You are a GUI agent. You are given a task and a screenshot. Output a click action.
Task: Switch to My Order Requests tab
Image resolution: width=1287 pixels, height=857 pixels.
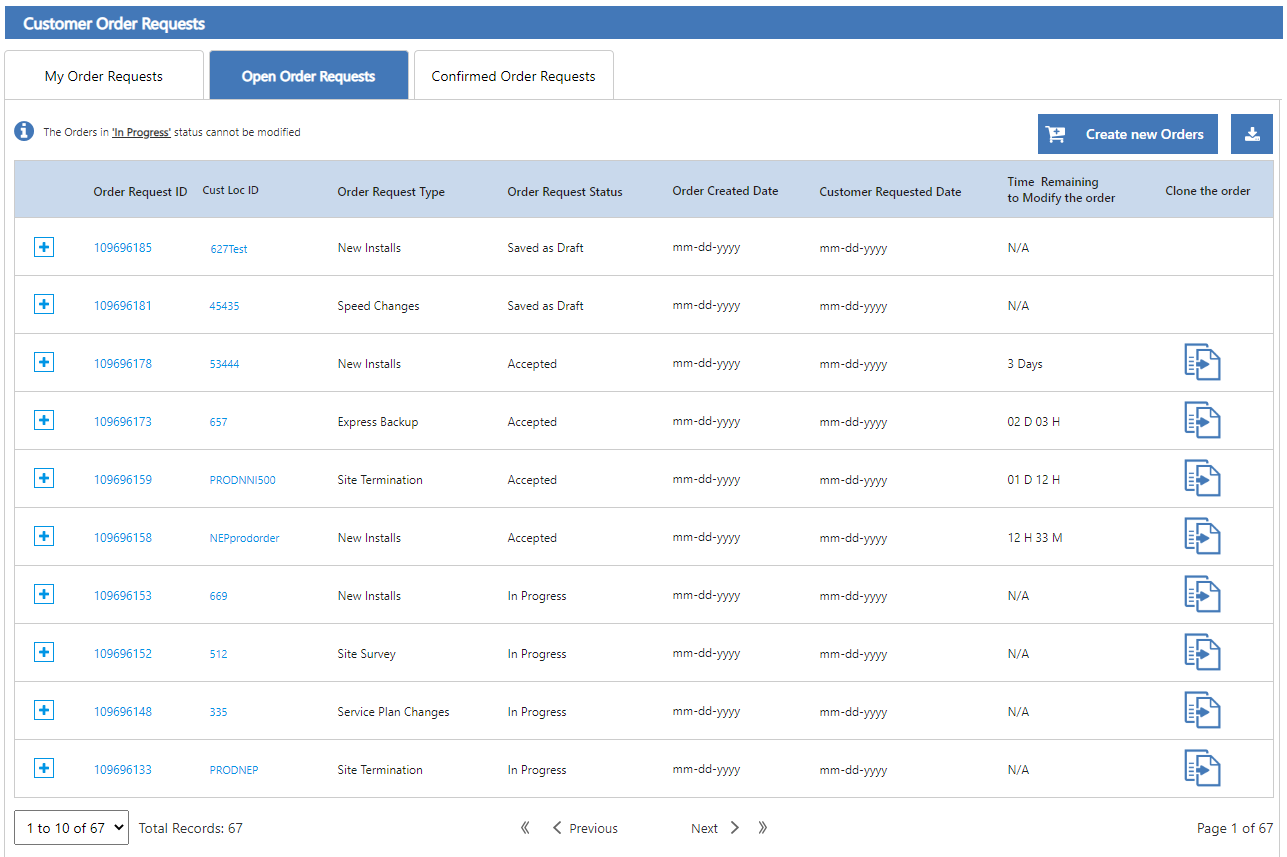pos(104,76)
